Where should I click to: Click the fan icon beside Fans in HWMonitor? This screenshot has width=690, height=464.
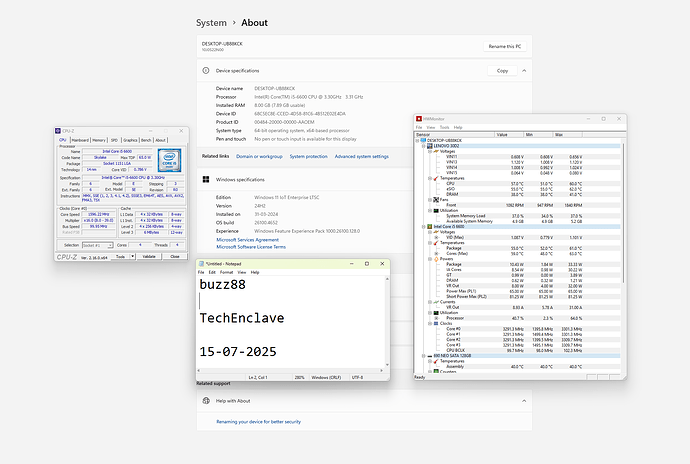point(436,200)
